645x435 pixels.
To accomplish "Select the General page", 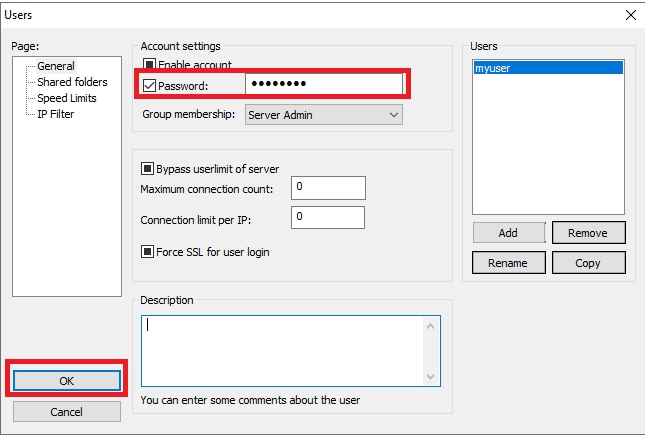I will click(55, 66).
